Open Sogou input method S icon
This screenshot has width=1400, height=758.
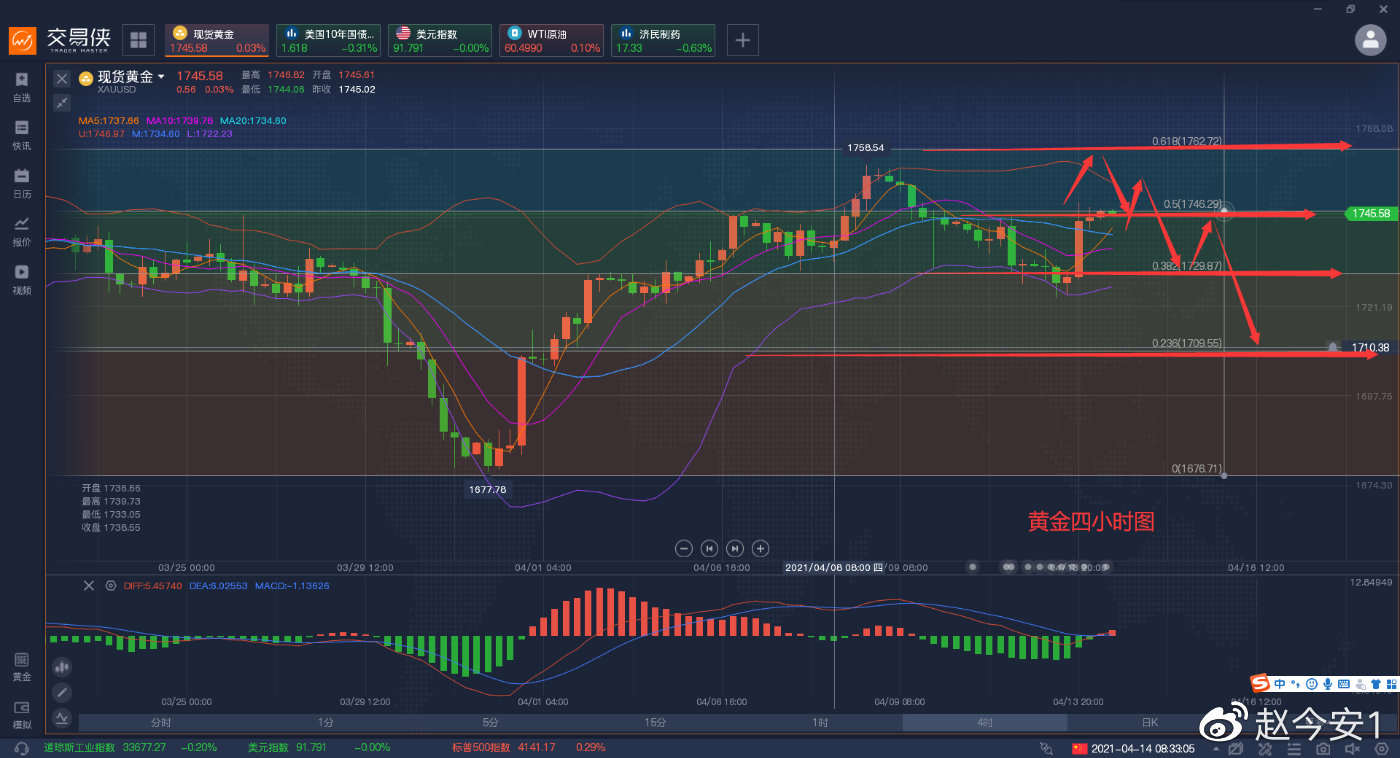point(1260,684)
